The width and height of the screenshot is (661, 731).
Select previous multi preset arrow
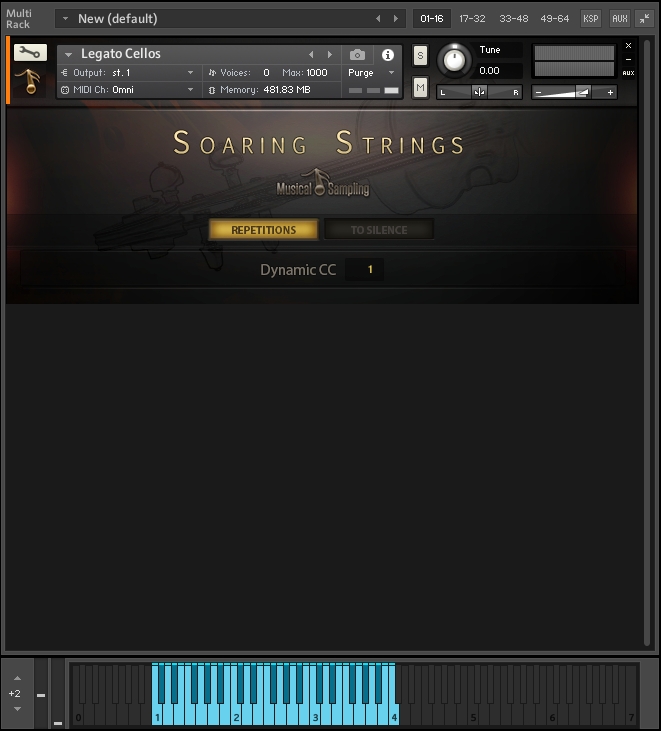(x=378, y=19)
